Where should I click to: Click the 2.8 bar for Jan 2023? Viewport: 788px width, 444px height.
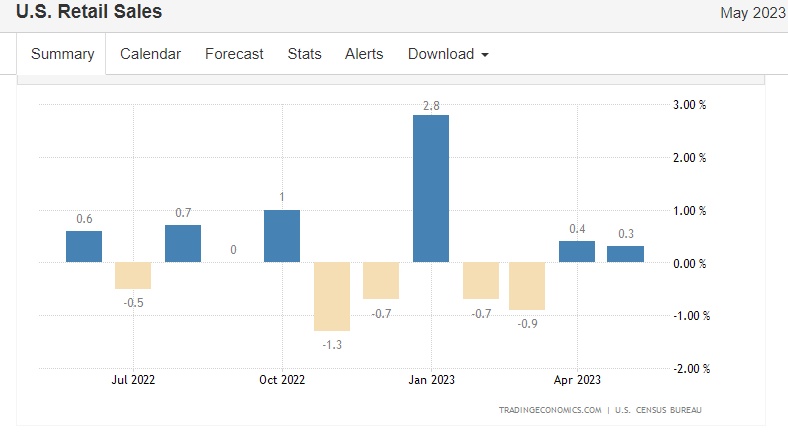[x=431, y=189]
